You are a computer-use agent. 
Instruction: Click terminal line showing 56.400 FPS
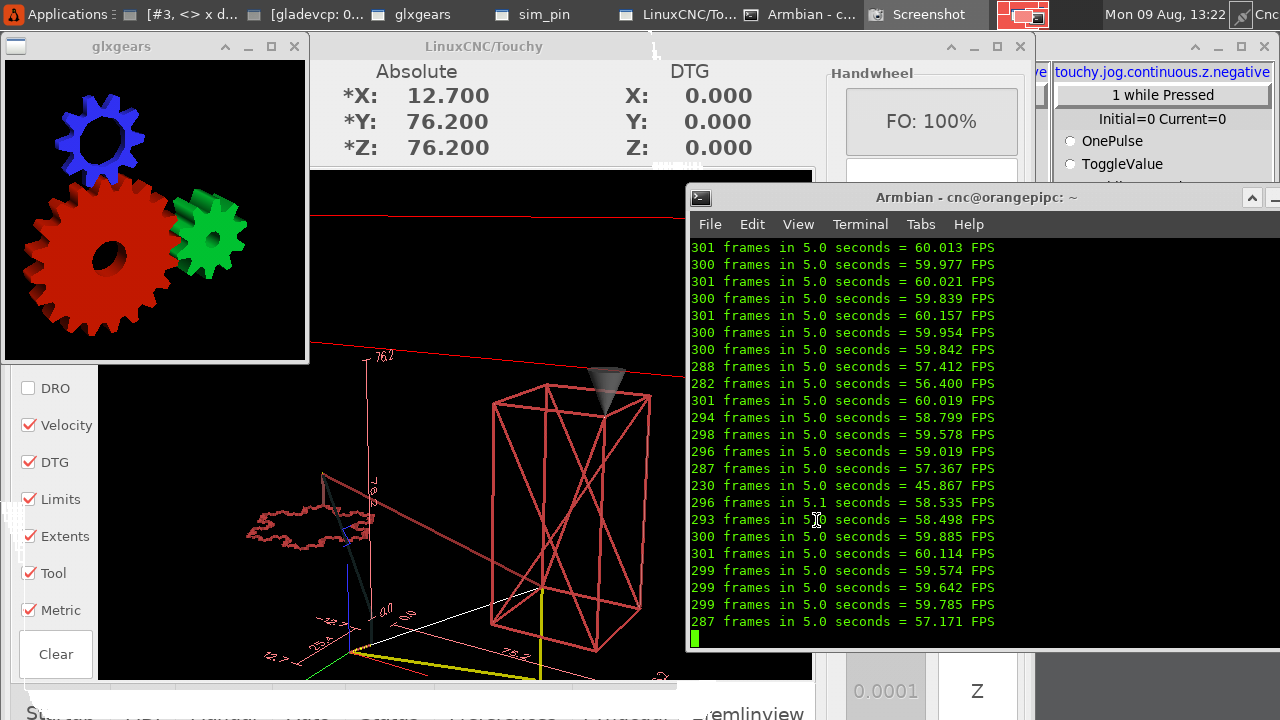coord(843,384)
